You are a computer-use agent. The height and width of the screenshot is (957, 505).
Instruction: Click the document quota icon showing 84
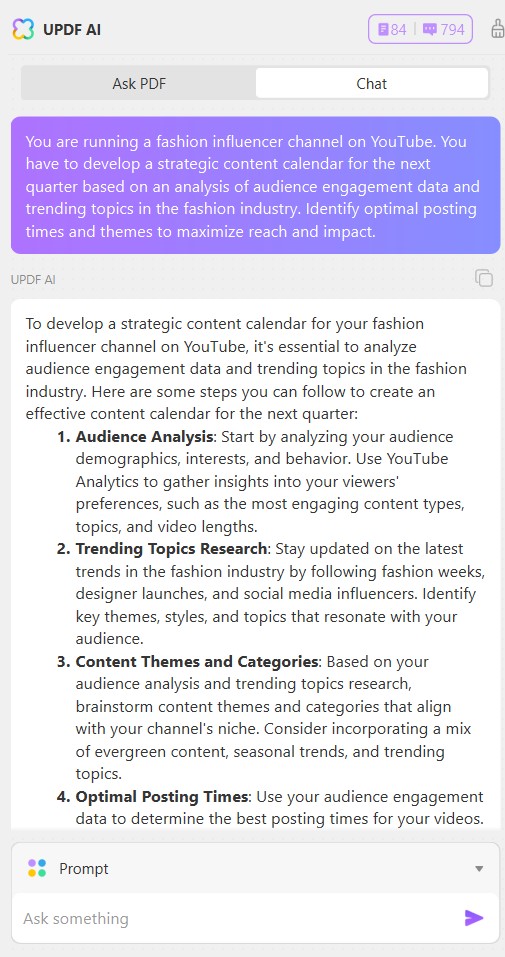[383, 29]
